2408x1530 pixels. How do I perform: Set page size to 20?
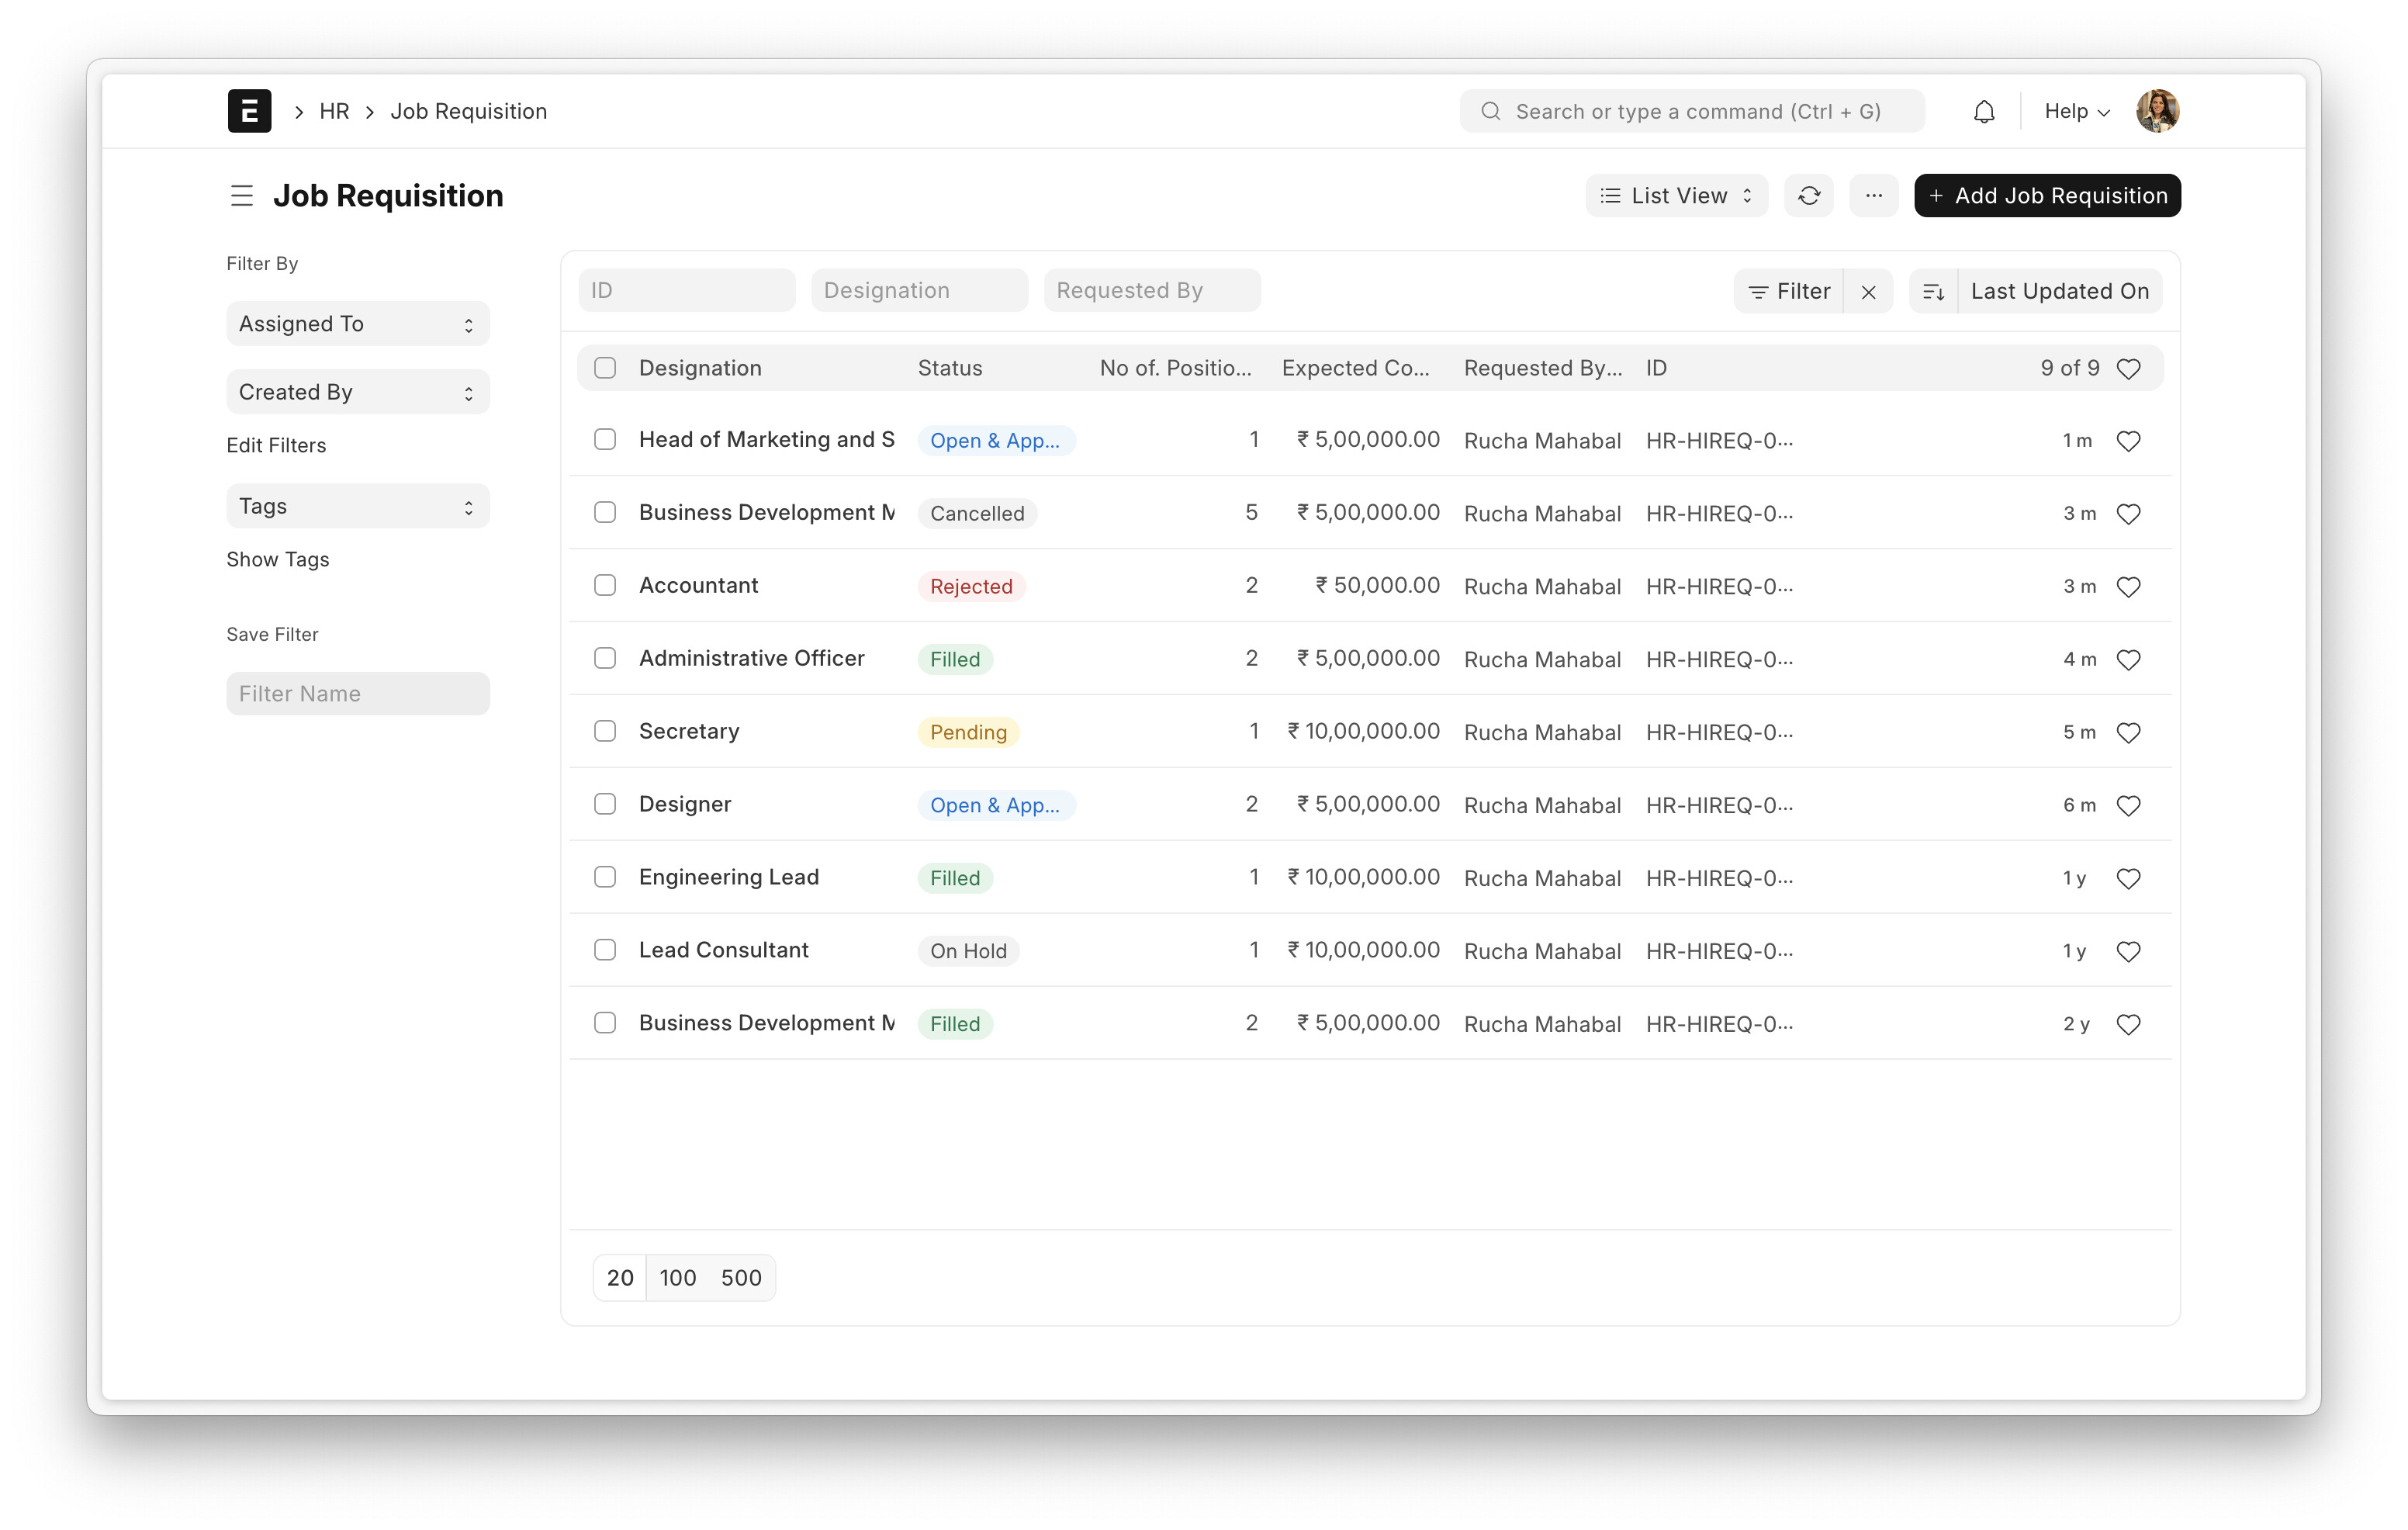pos(620,1279)
